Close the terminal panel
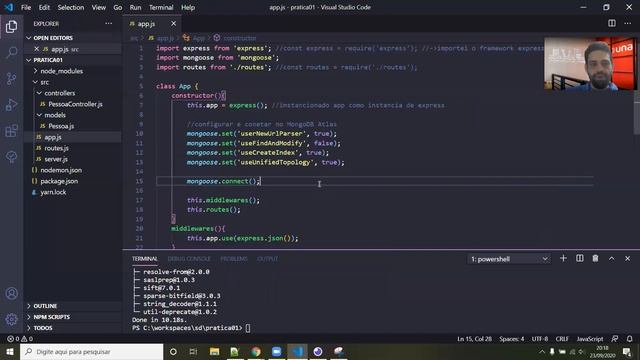The width and height of the screenshot is (640, 360). [627, 258]
